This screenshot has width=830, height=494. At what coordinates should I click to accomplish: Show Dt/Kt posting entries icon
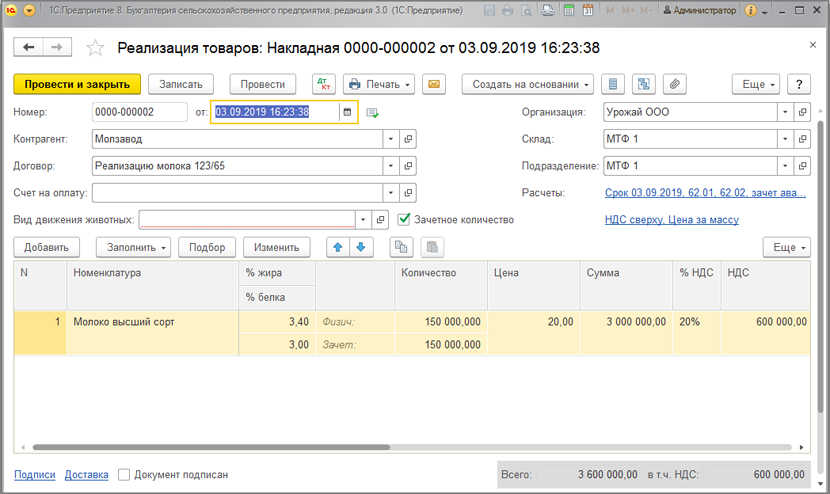tap(323, 84)
